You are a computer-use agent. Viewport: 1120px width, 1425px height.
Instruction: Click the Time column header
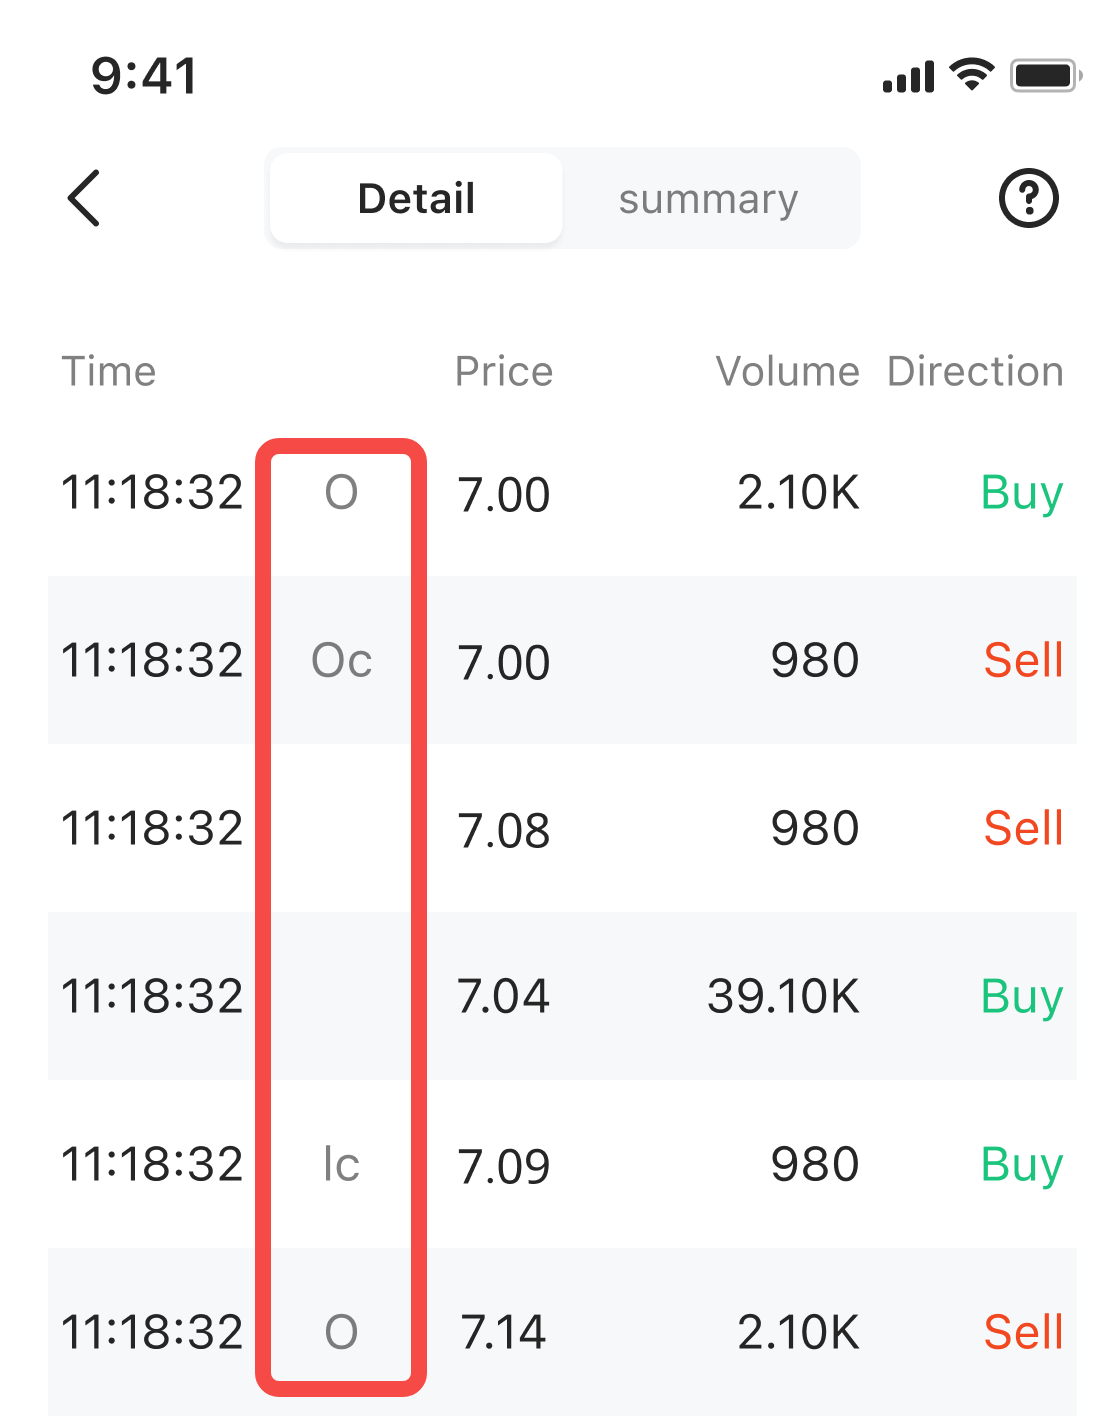coord(109,372)
